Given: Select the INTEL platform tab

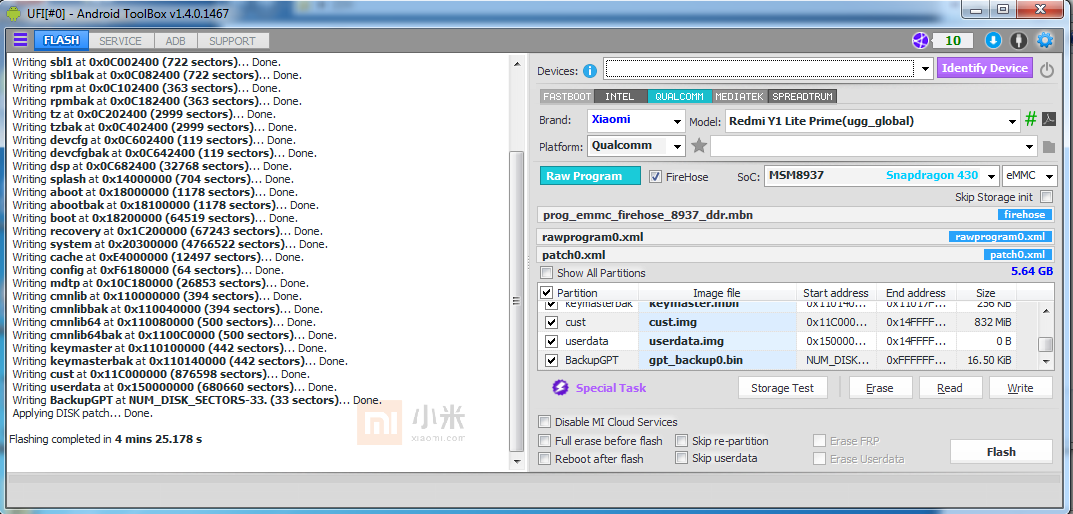Looking at the screenshot, I should click(620, 97).
